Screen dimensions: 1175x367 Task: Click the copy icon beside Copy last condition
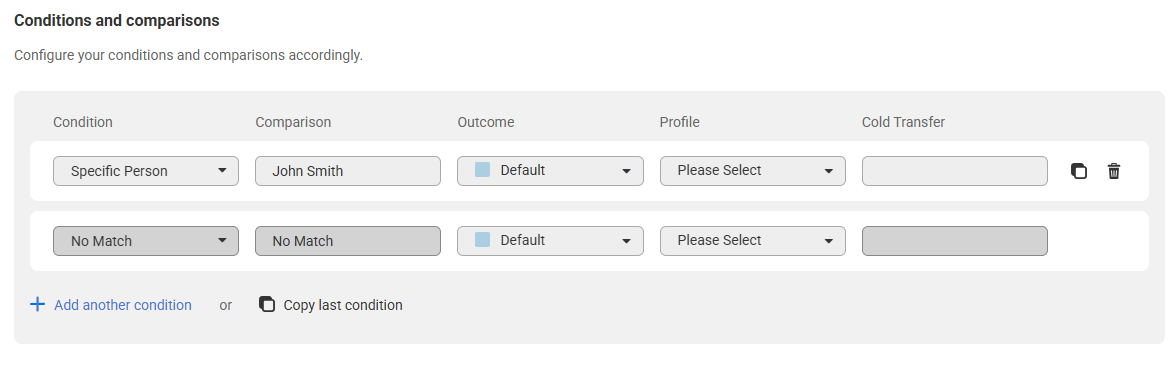[267, 304]
